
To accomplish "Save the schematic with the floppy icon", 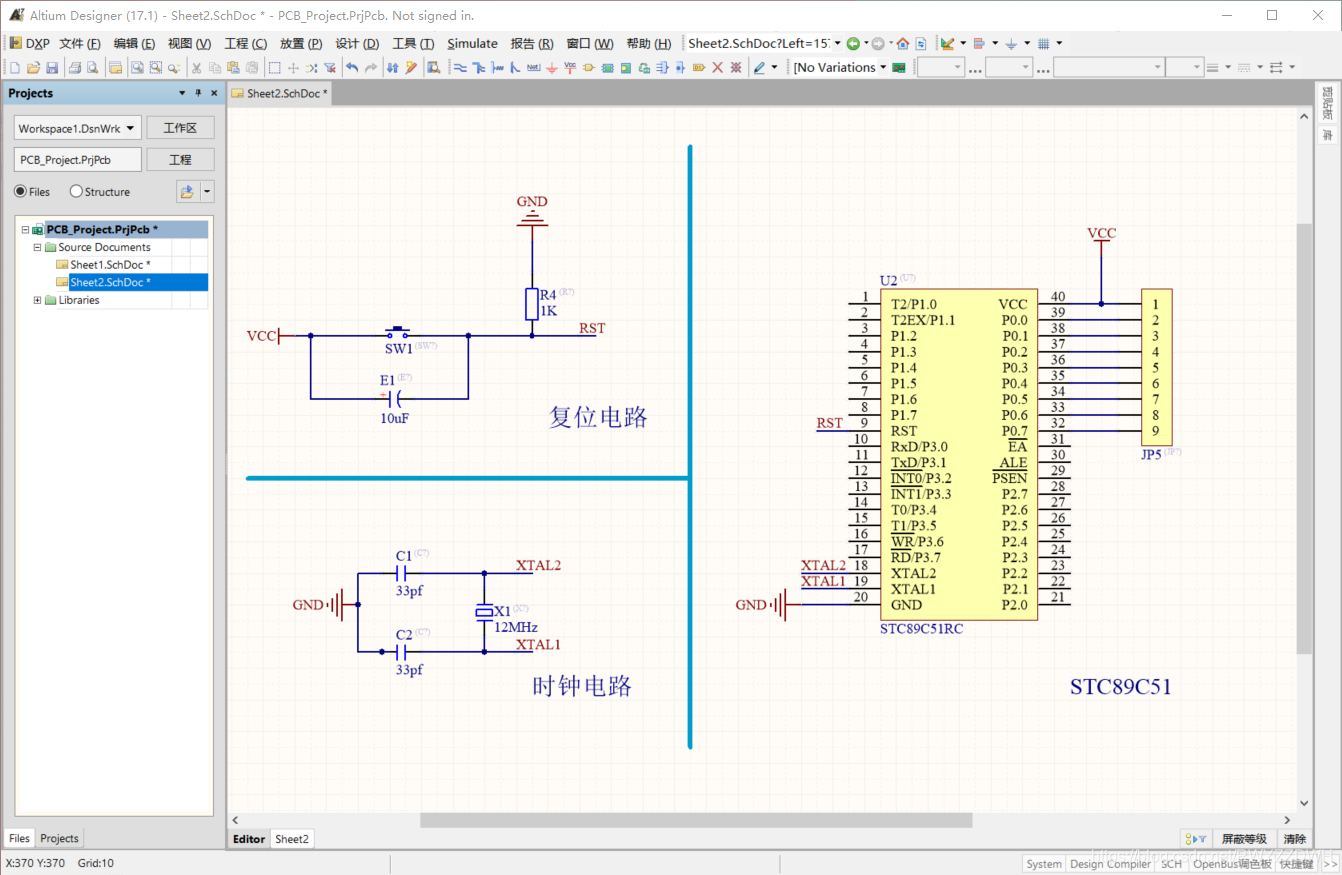I will click(52, 68).
